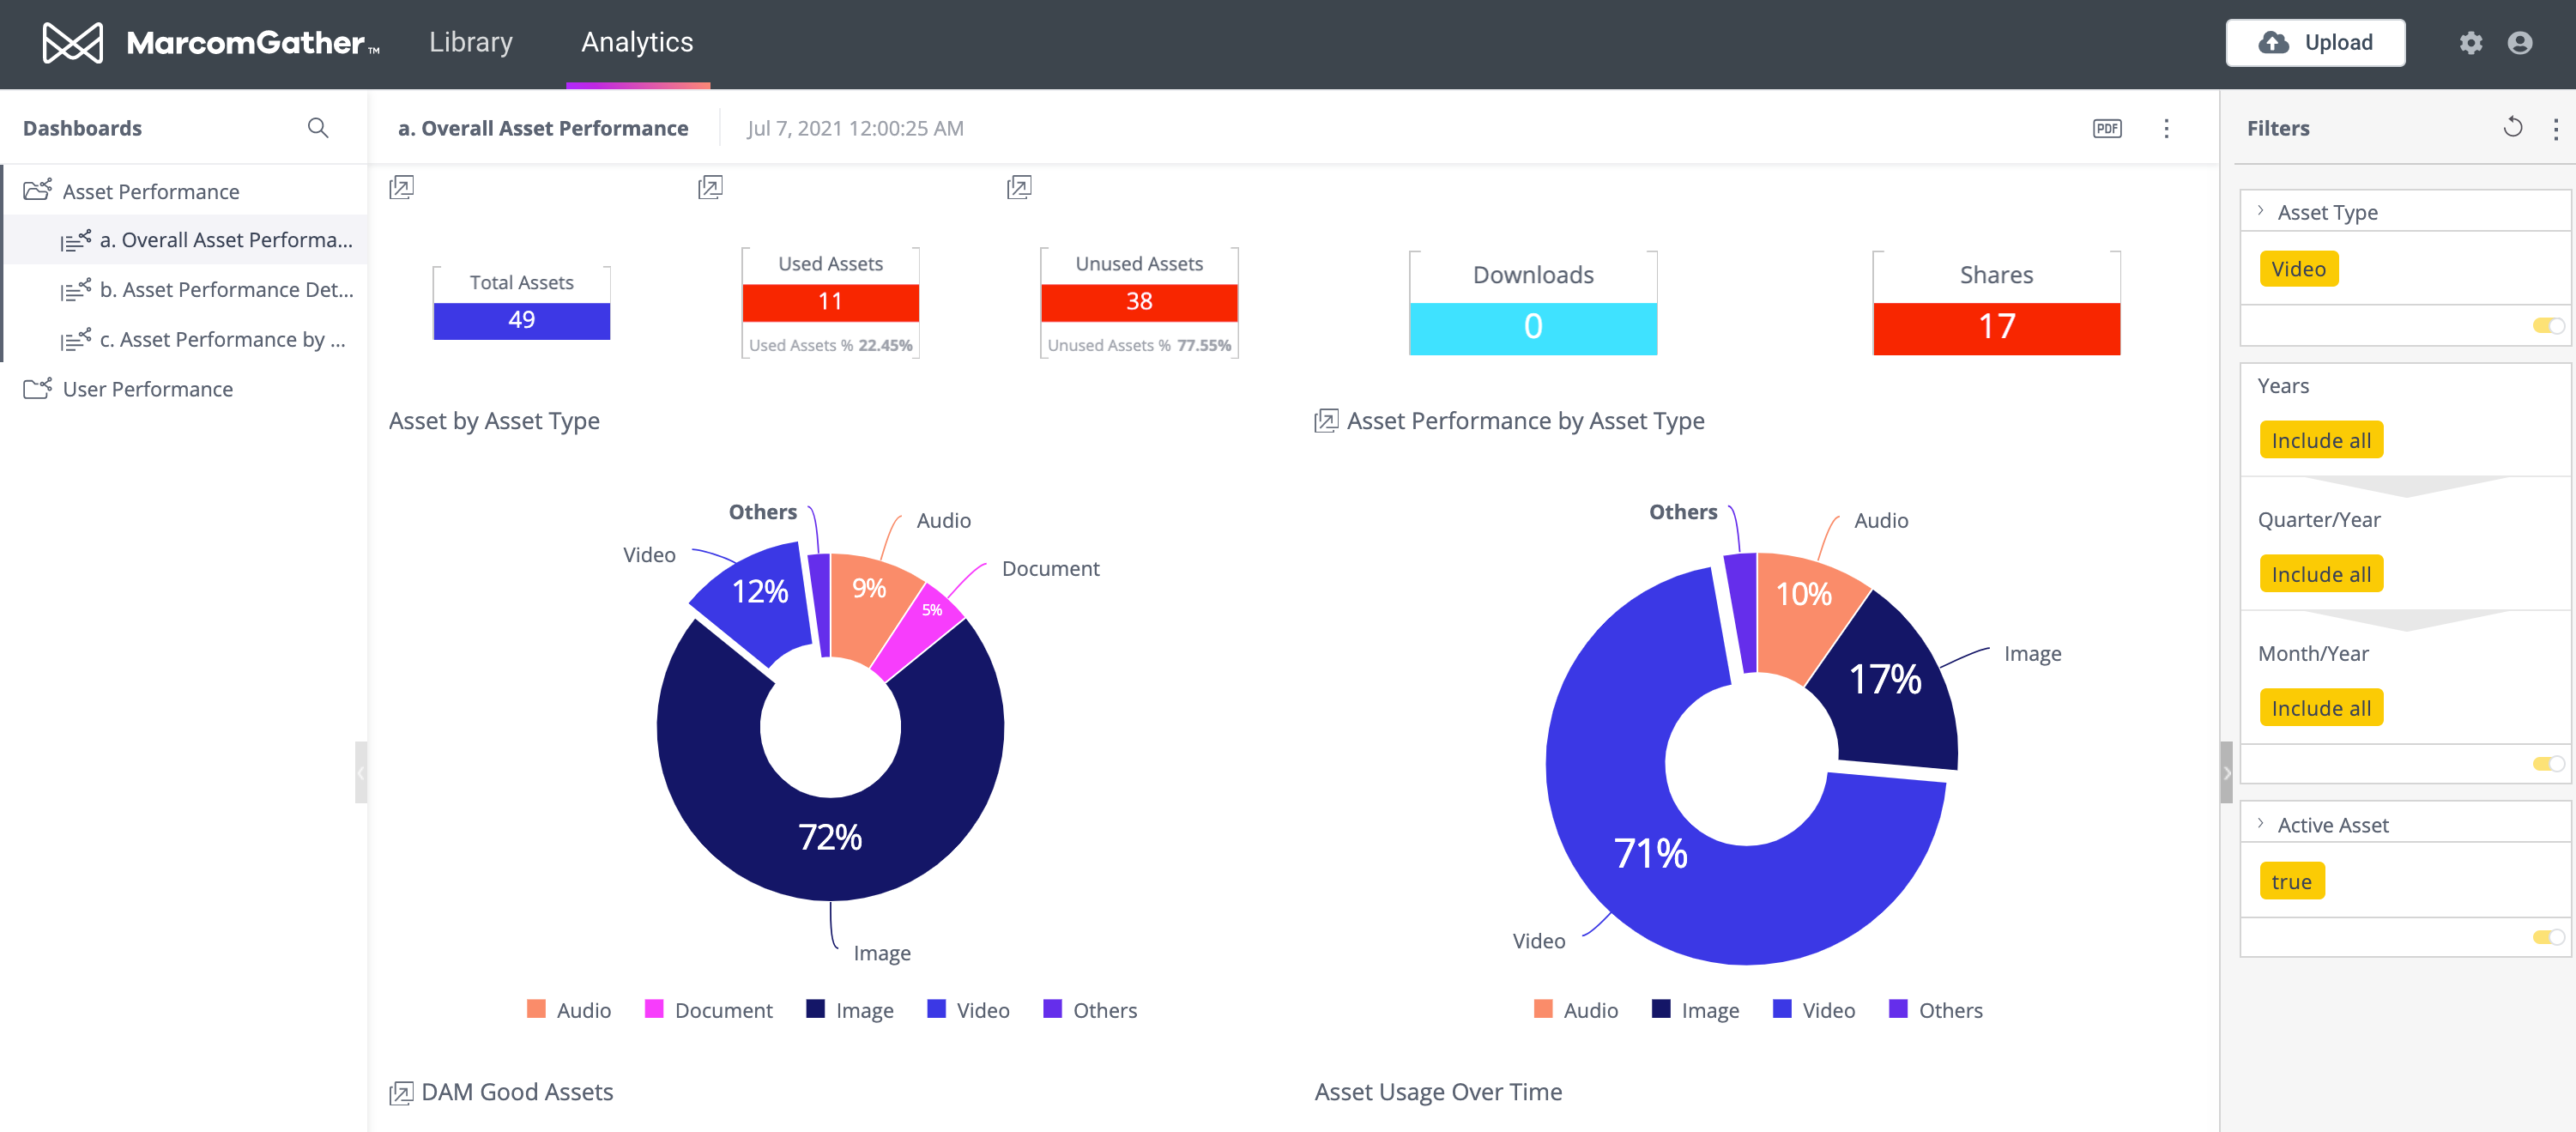Reset filters with the refresh icon
The height and width of the screenshot is (1132, 2576).
tap(2512, 127)
